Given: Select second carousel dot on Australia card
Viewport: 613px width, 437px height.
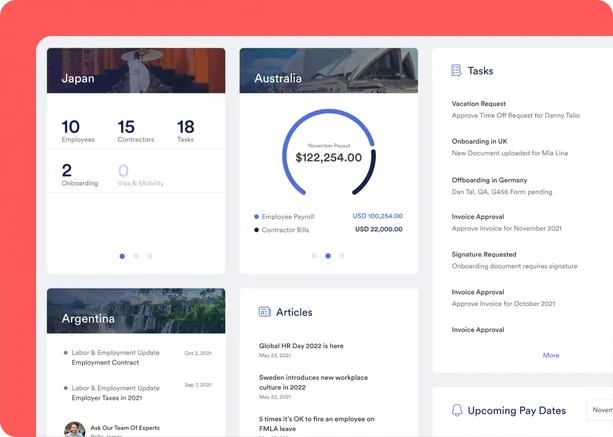Looking at the screenshot, I should click(x=328, y=256).
